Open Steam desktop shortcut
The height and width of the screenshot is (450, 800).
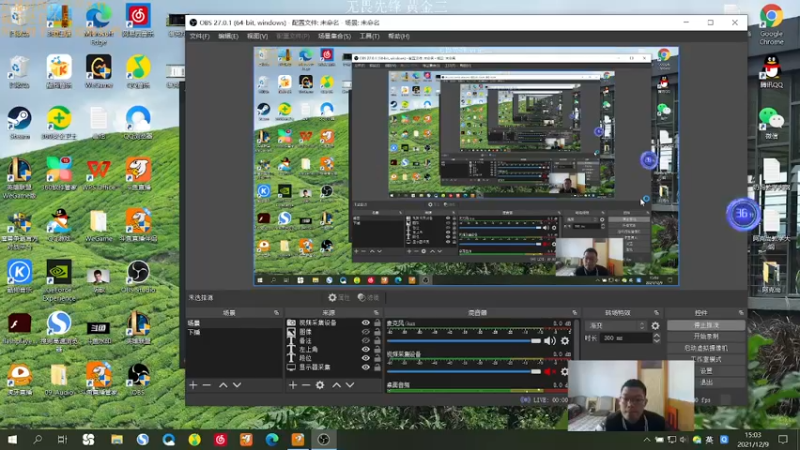click(x=19, y=123)
